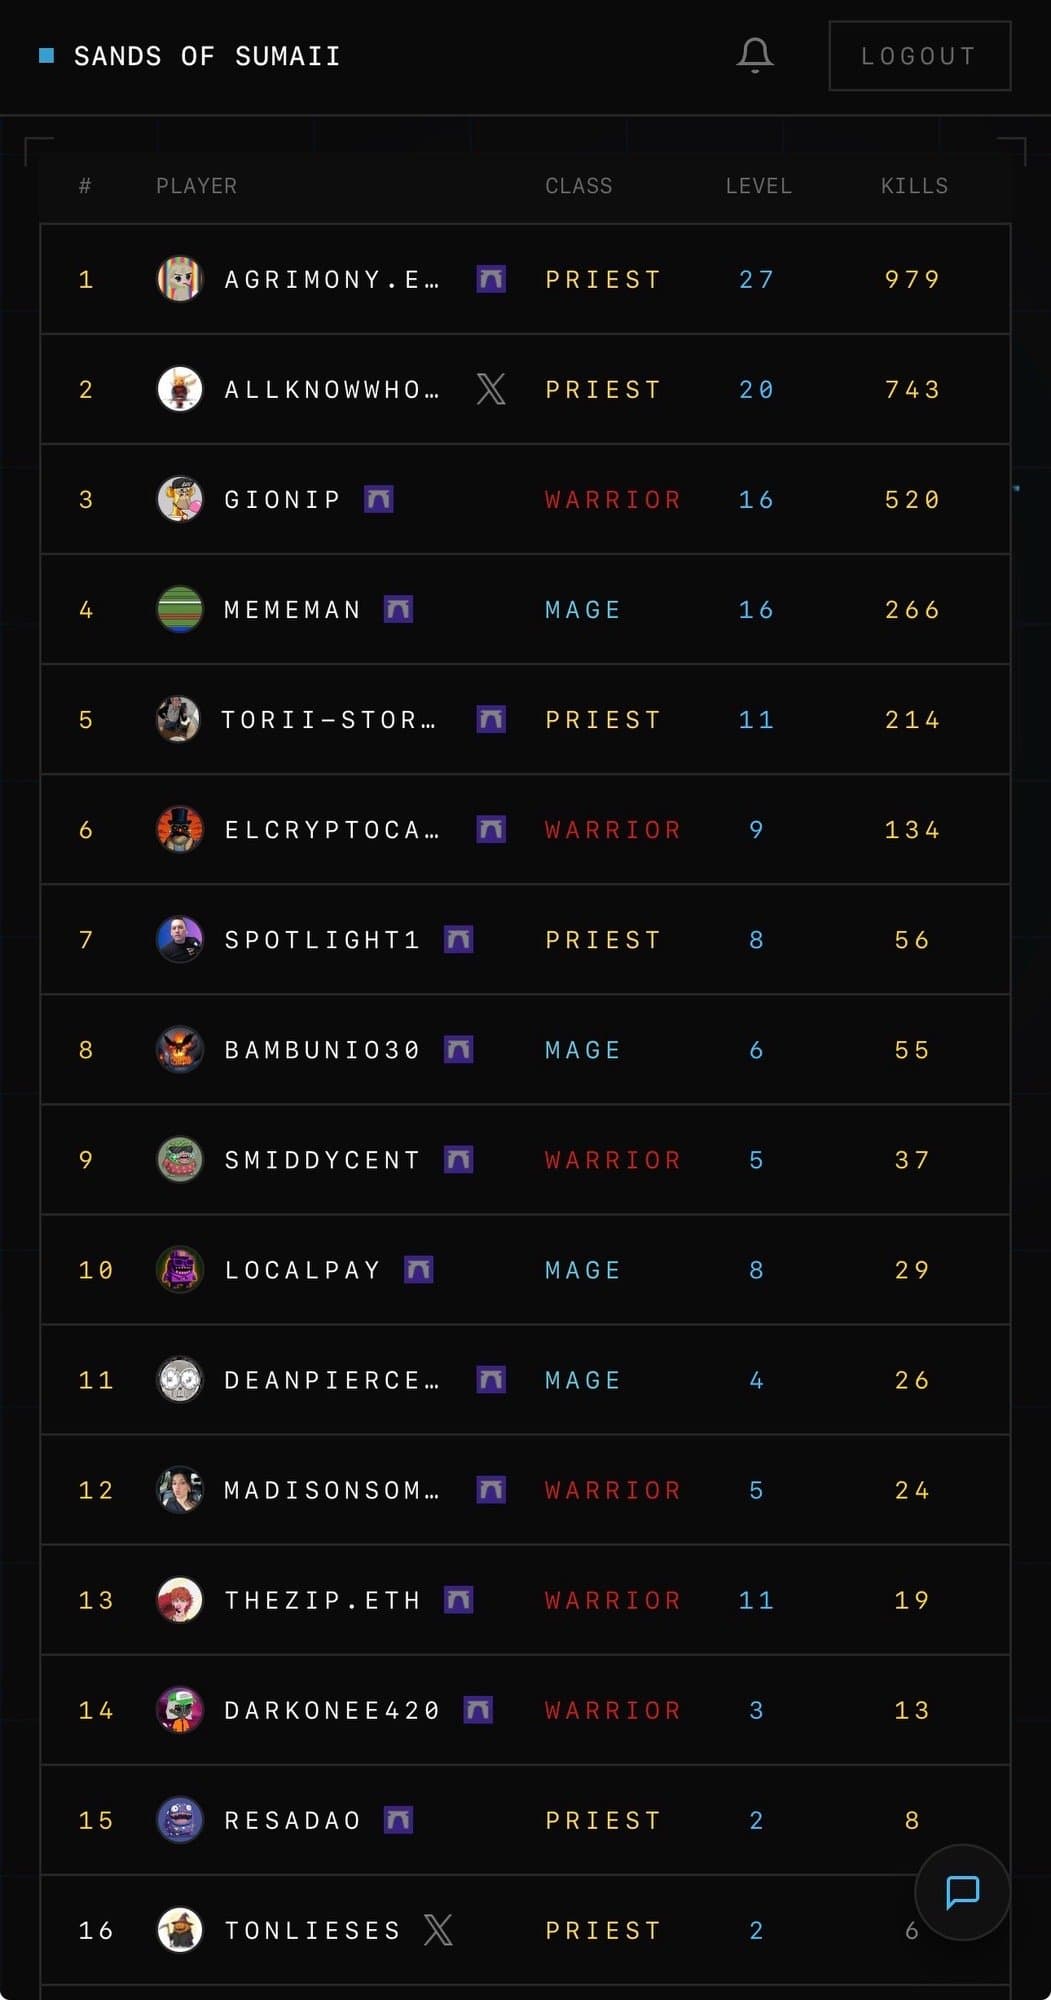Click the X icon beside TONLIESES
1051x2000 pixels.
[438, 1930]
